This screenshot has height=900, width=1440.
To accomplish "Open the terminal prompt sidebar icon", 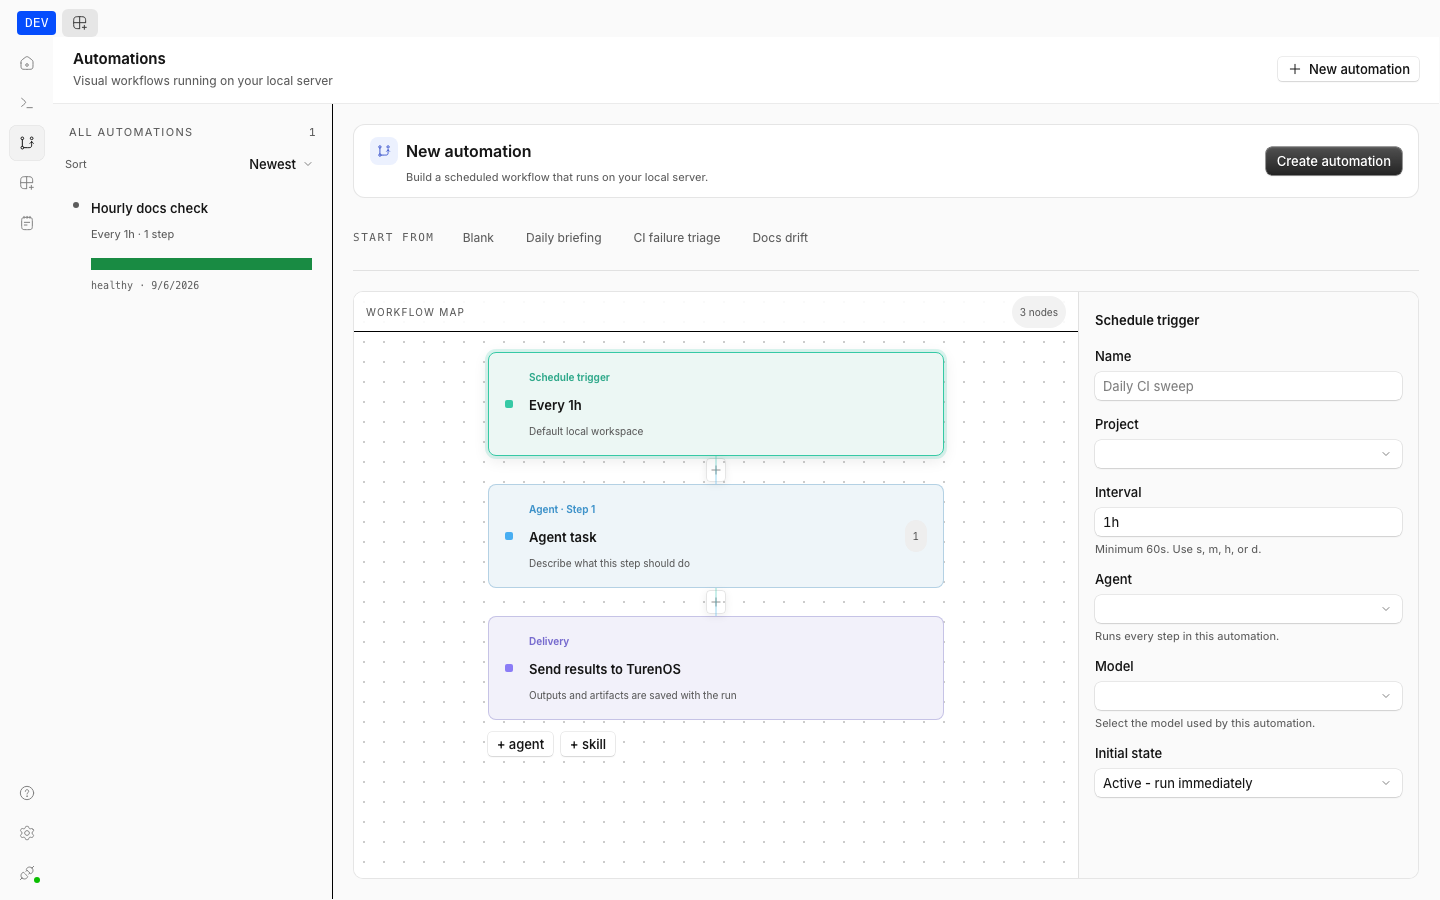I will [27, 103].
